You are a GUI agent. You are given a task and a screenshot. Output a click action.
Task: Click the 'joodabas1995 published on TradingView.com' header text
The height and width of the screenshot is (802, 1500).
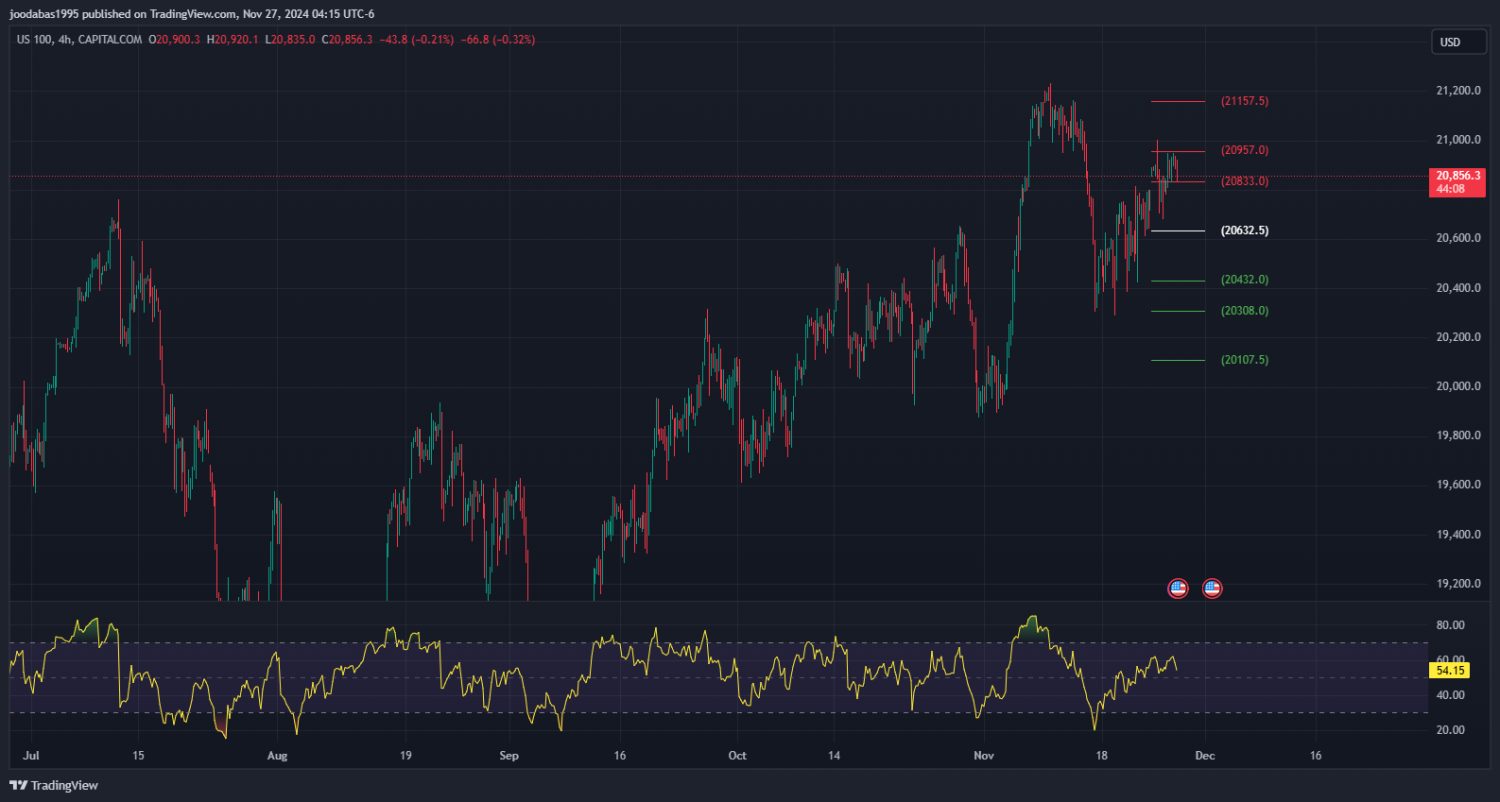124,14
